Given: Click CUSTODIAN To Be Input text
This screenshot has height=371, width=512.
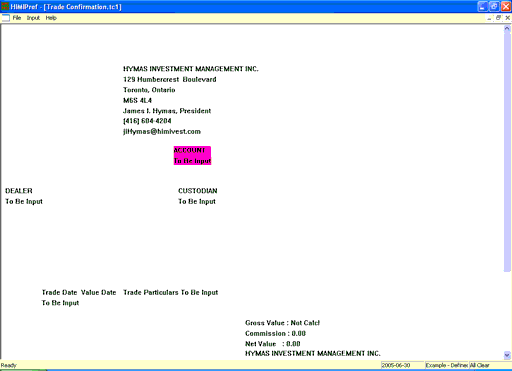Looking at the screenshot, I should click(x=197, y=202).
